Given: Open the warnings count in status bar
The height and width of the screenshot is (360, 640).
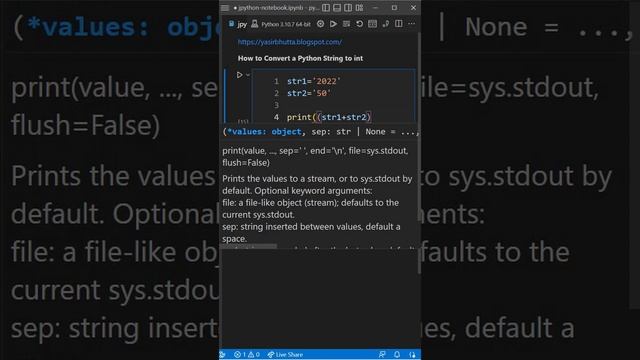Looking at the screenshot, I should 254,355.
